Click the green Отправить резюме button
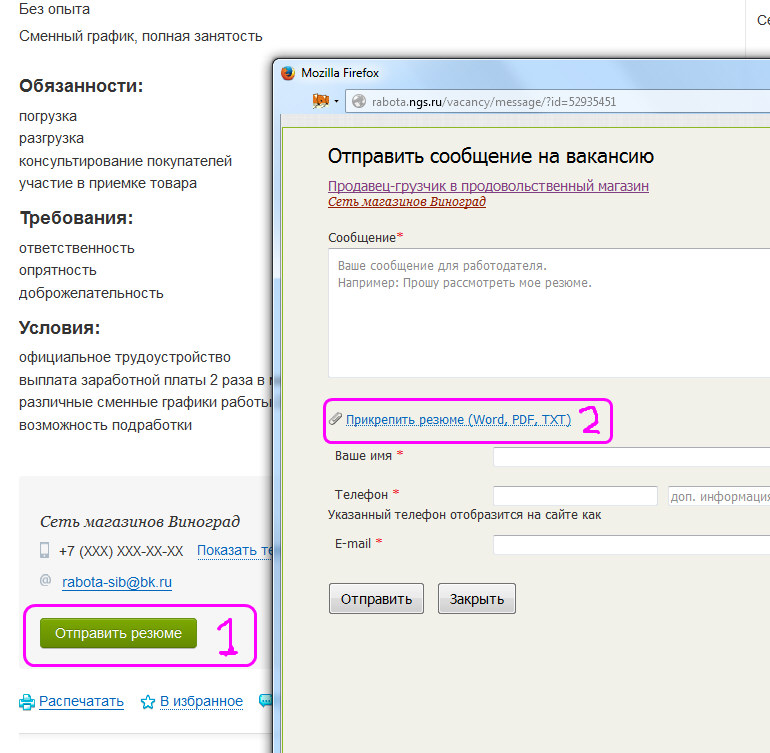 118,633
